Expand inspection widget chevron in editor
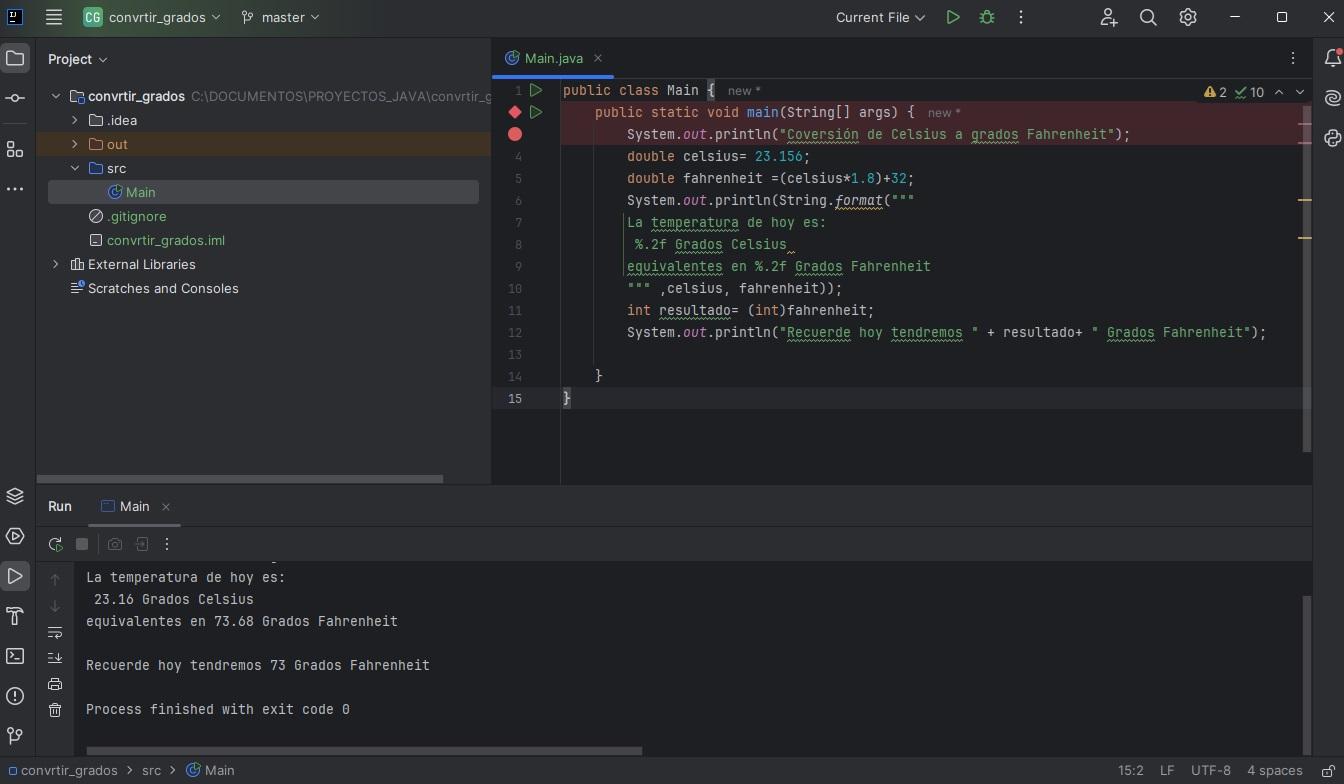This screenshot has width=1344, height=784. point(1300,92)
